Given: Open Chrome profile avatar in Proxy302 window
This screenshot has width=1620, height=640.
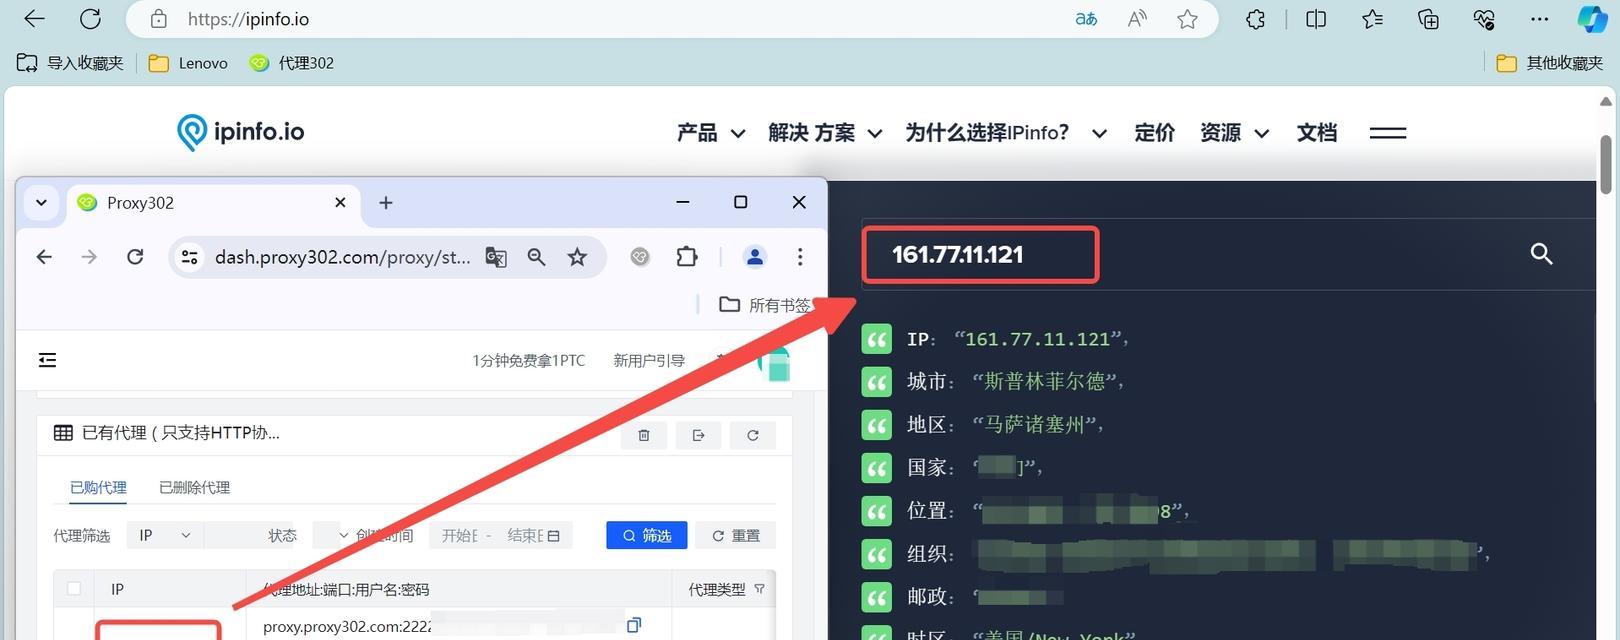Looking at the screenshot, I should pyautogui.click(x=755, y=257).
